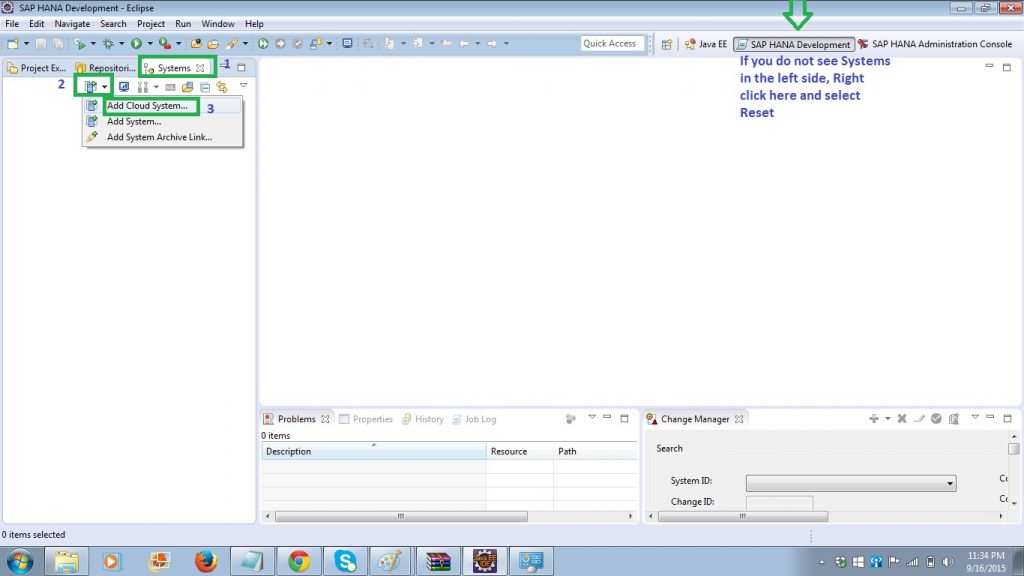Click the Administration monitor icon in Systems view
1024x576 pixels.
coord(123,86)
